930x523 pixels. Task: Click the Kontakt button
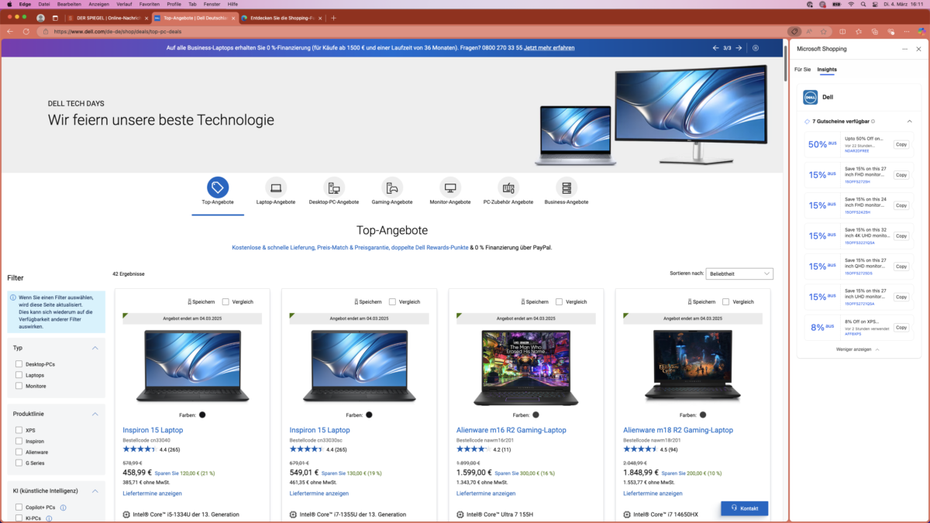744,508
